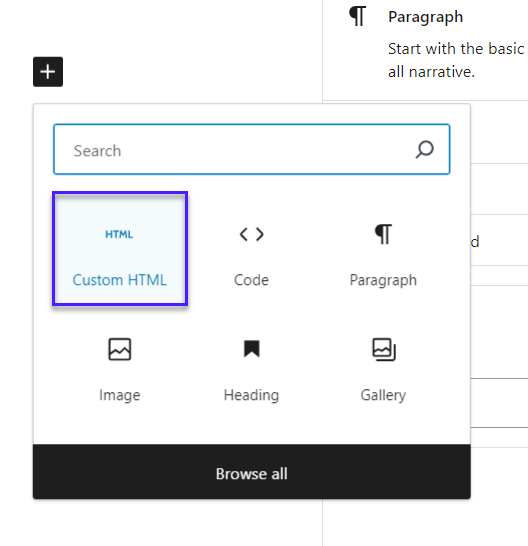The image size is (528, 546).
Task: Click the Image block picture icon
Action: 119,349
